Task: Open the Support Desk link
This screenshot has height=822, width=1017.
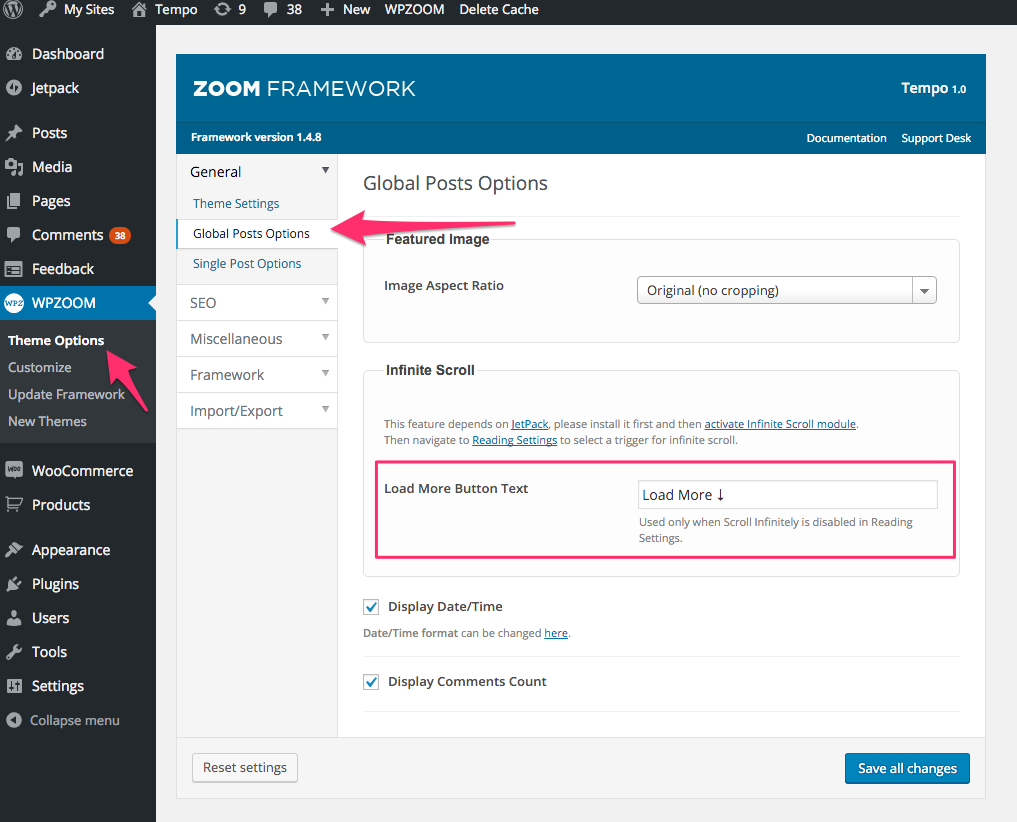Action: [936, 138]
